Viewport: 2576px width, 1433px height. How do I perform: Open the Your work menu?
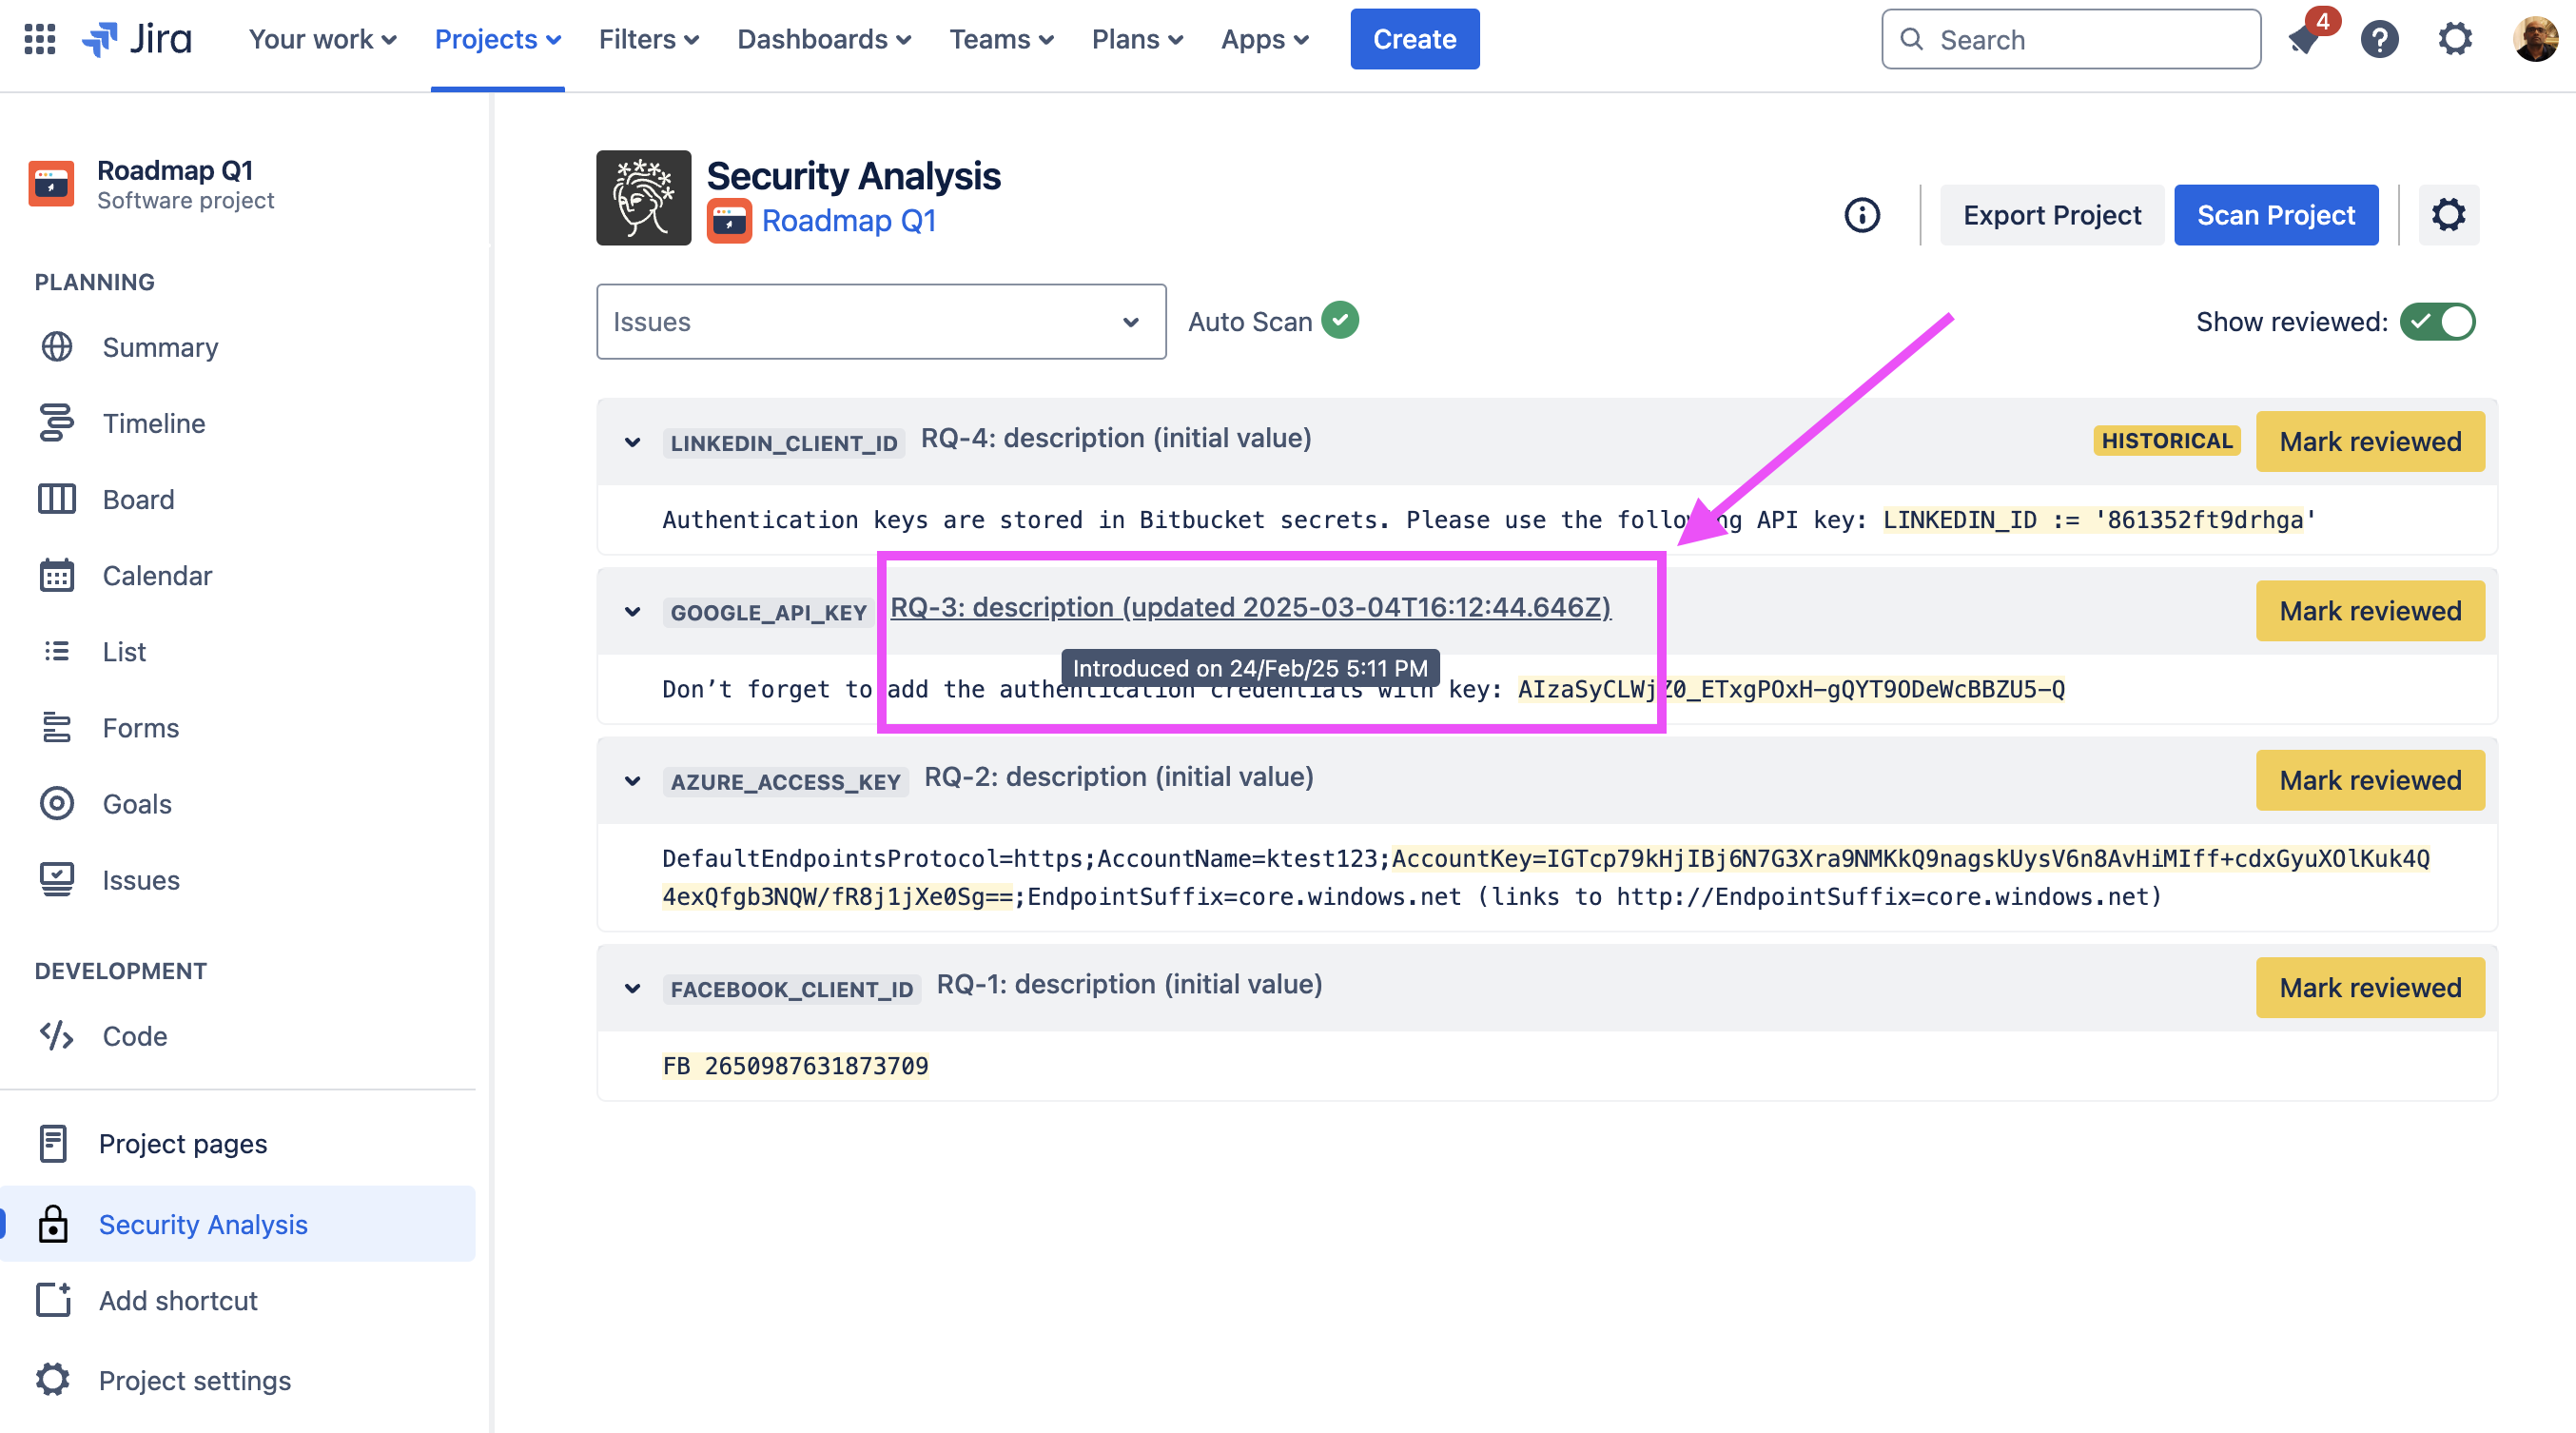(x=323, y=39)
